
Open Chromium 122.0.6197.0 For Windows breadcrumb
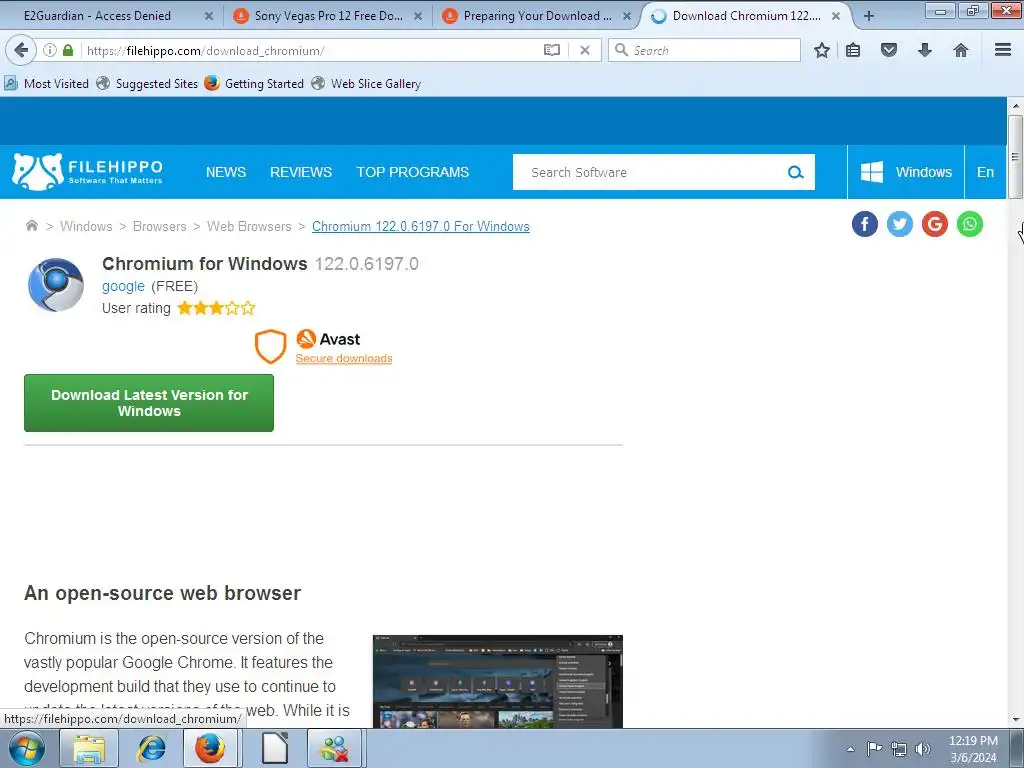pos(421,226)
